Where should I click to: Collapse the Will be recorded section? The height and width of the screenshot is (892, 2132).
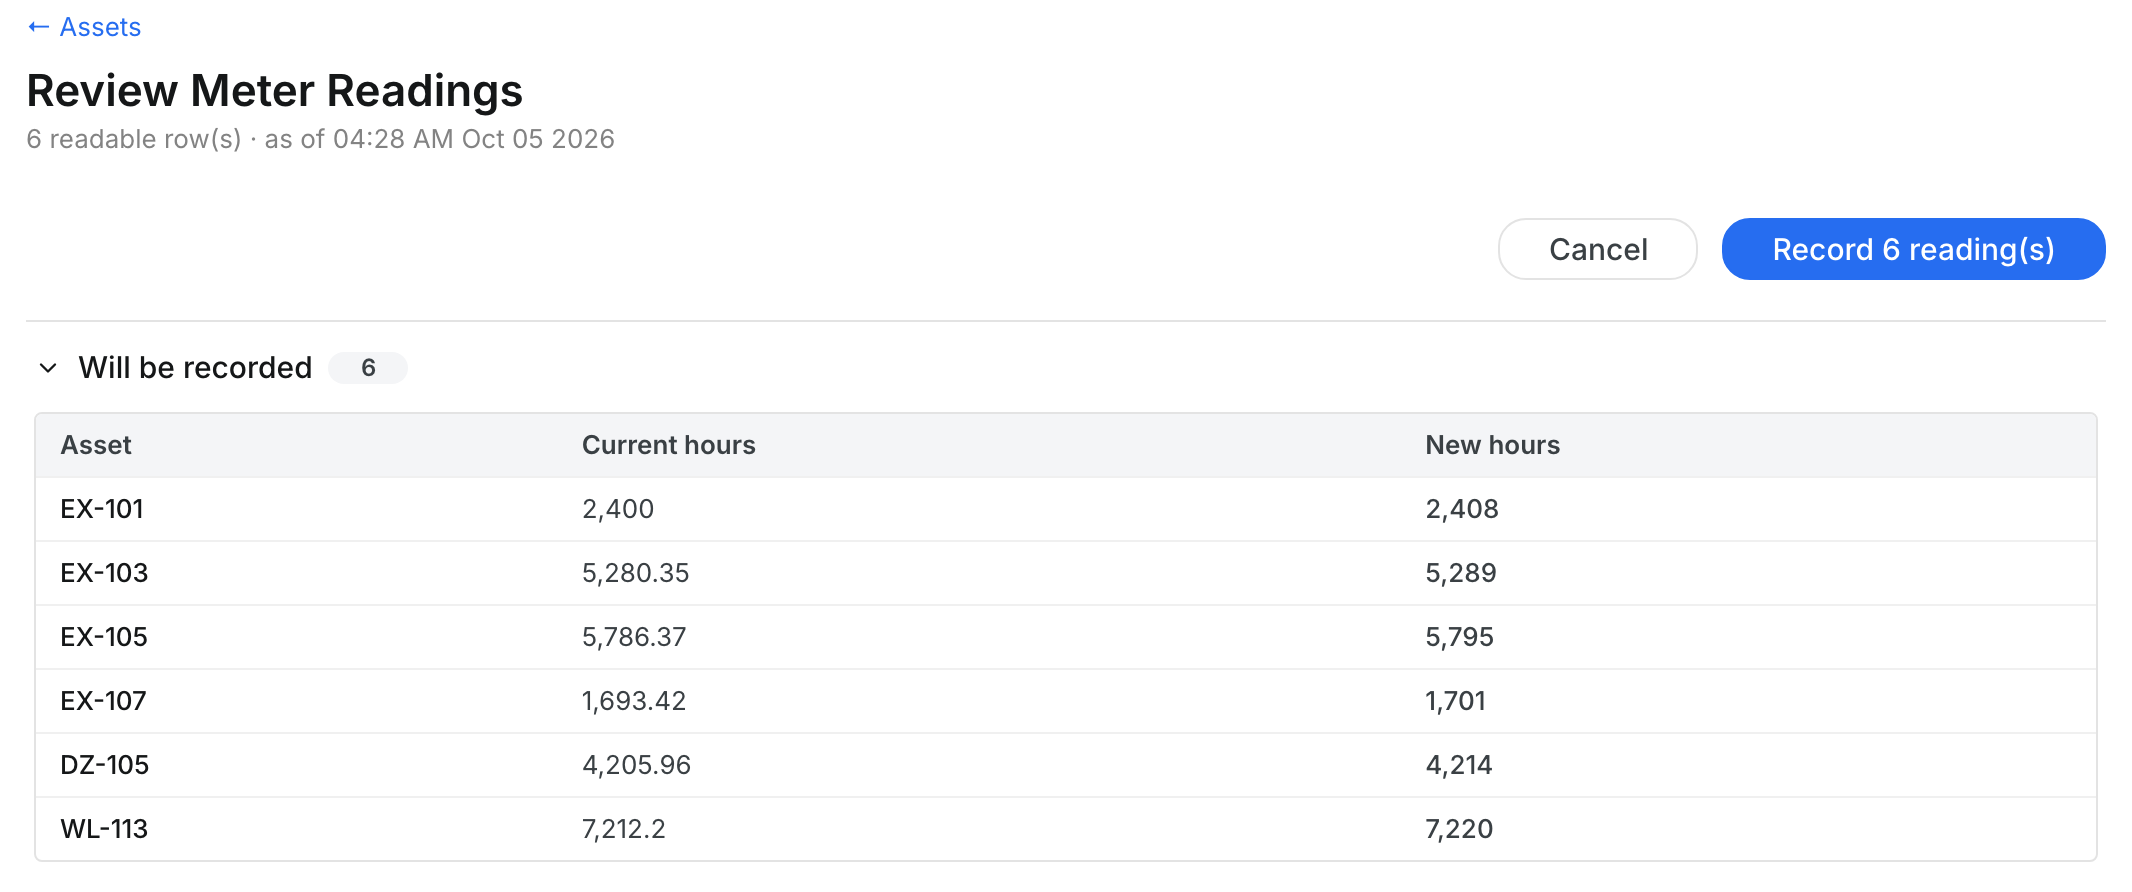[48, 368]
